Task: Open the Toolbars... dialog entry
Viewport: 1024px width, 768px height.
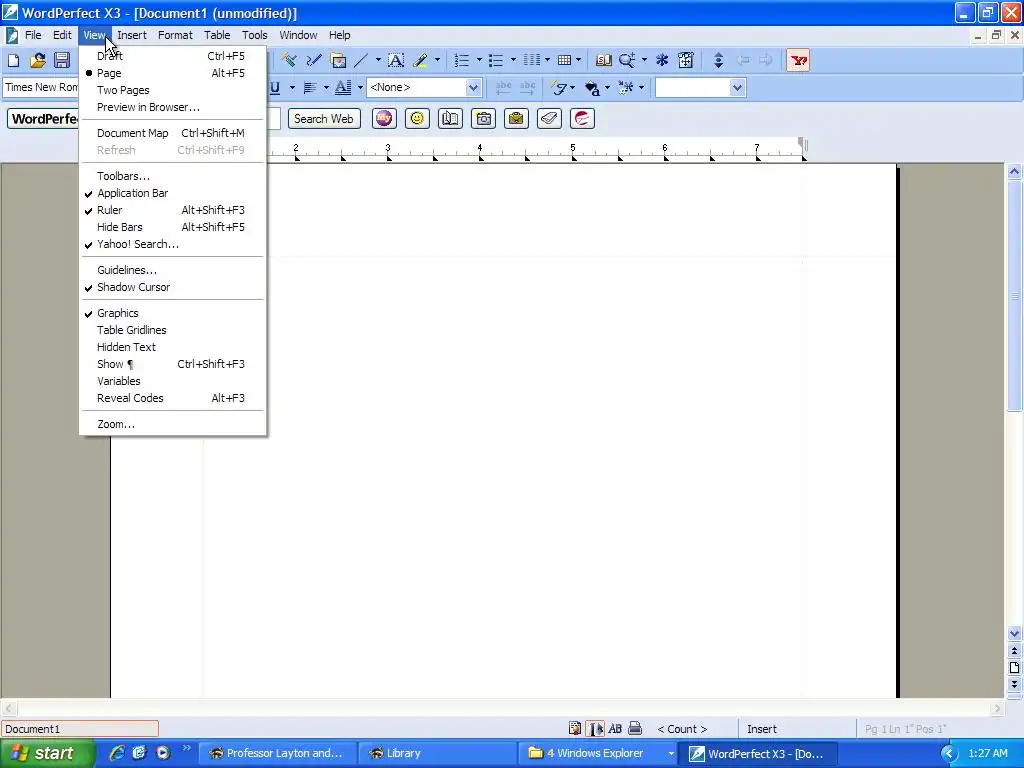Action: 173,176
